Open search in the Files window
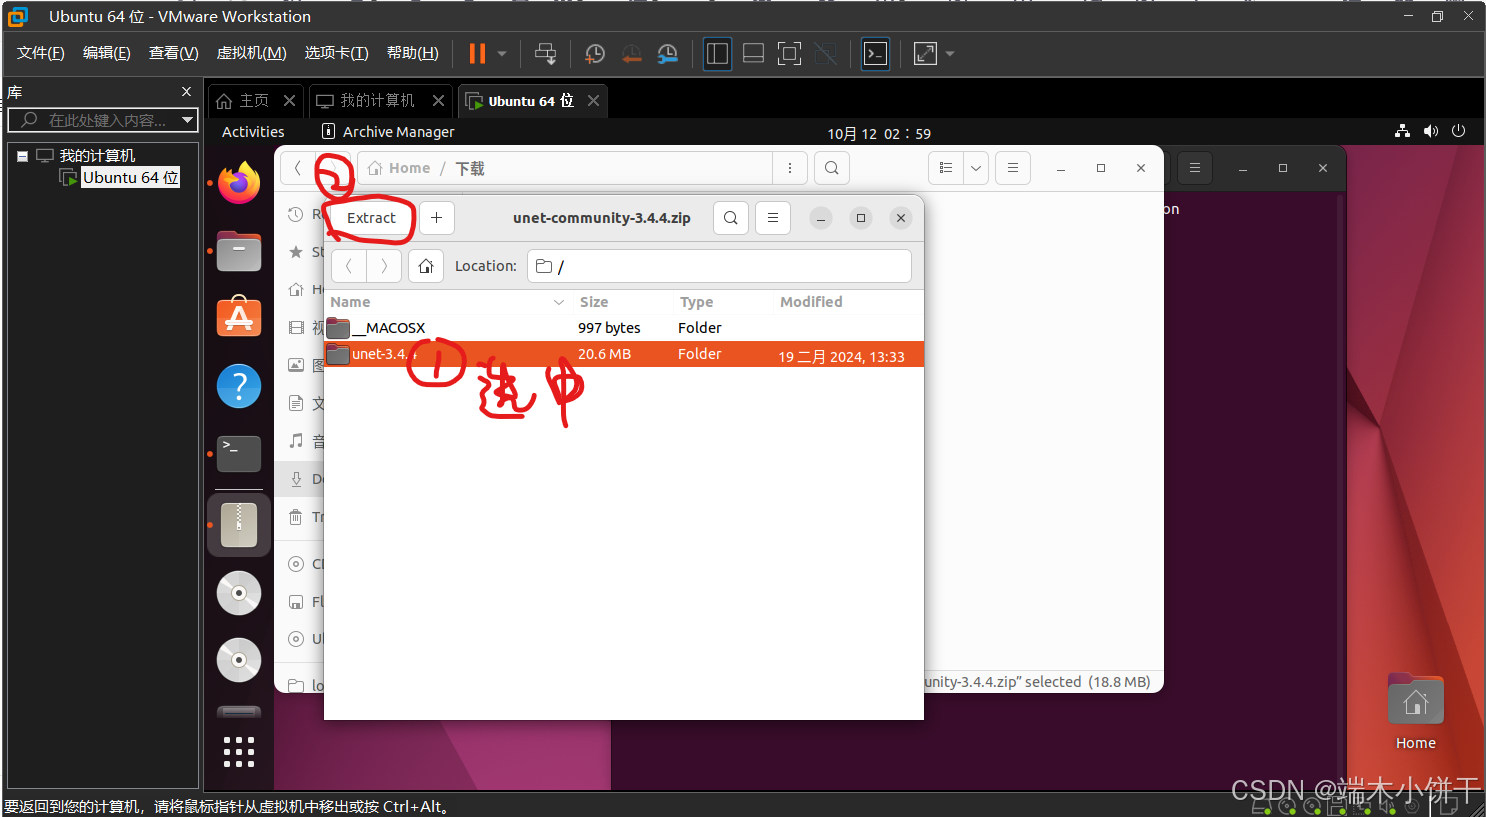Image resolution: width=1486 pixels, height=817 pixels. coord(832,168)
